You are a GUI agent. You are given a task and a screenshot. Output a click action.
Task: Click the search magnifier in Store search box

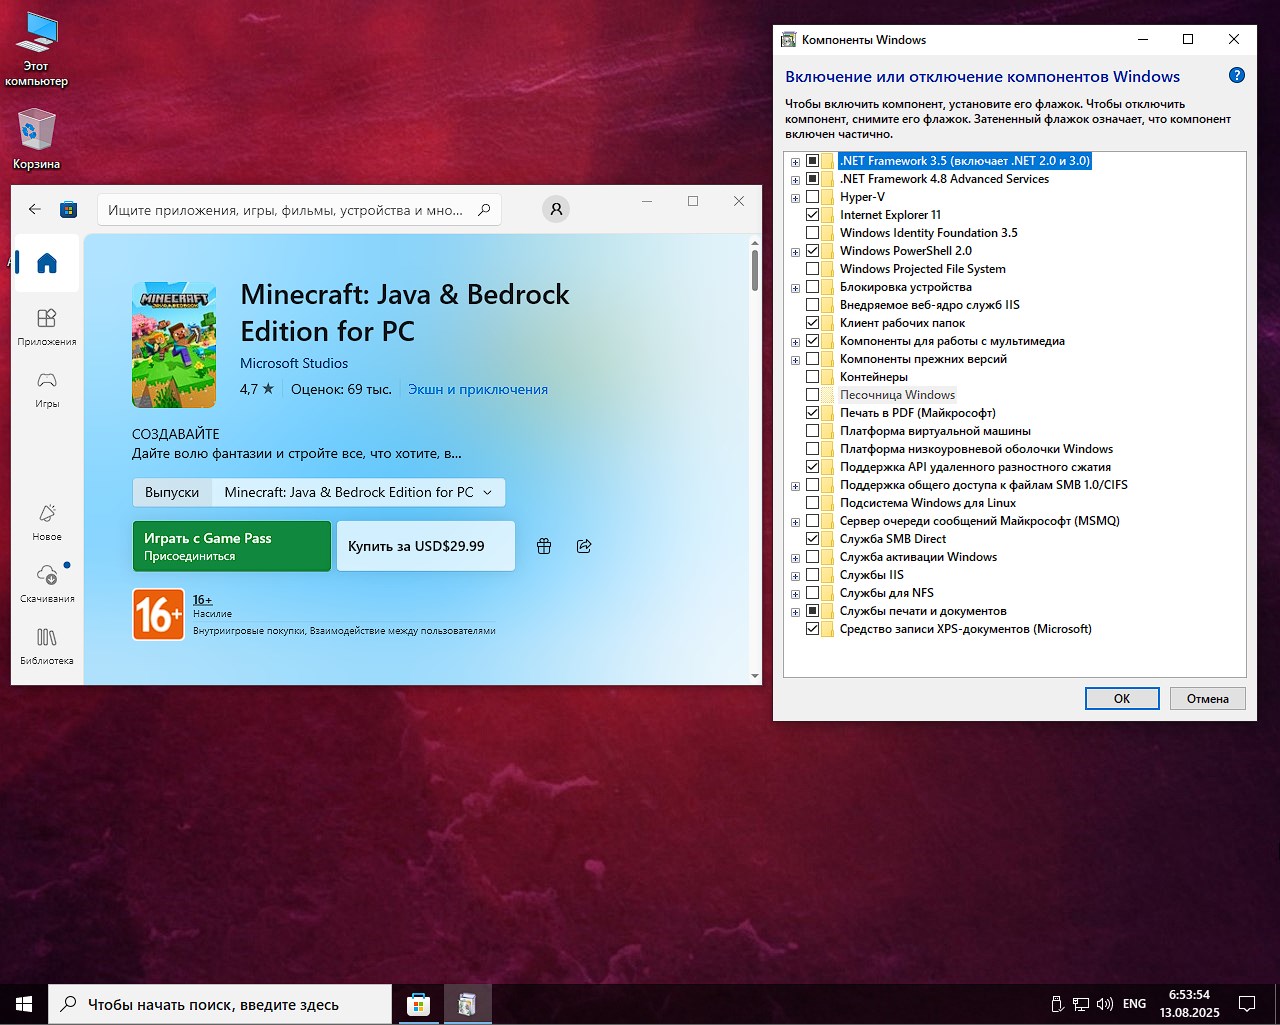[484, 210]
